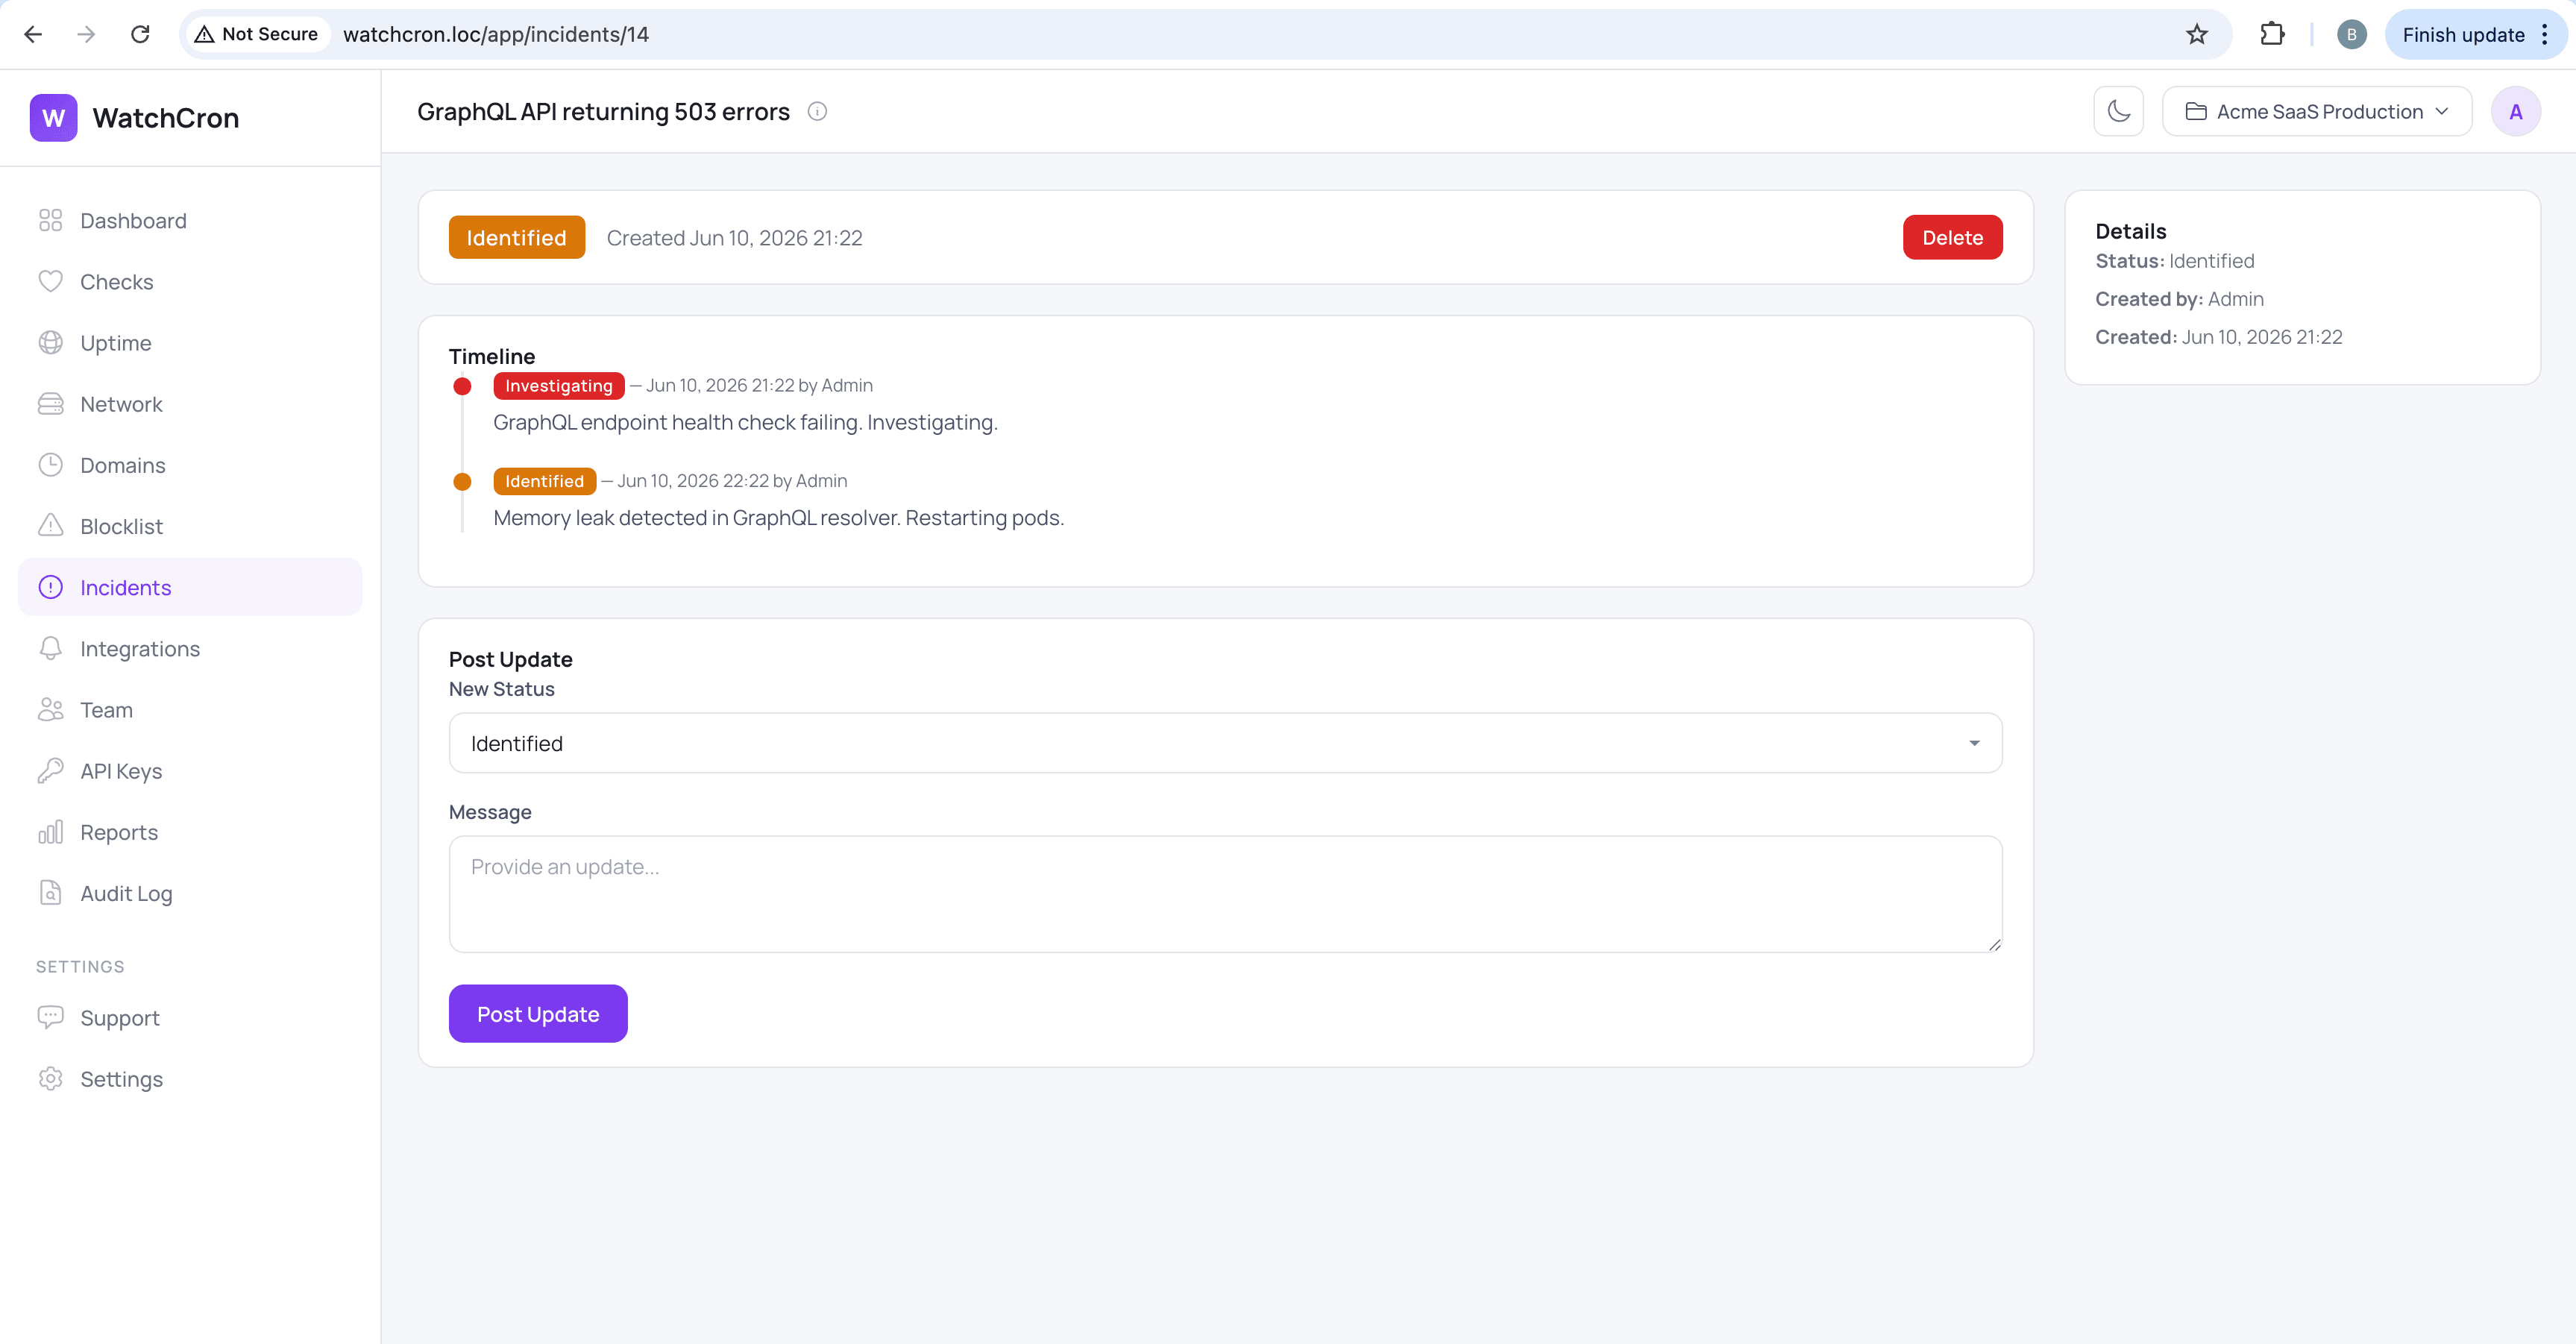Screen dimensions: 2576x1344
Task: Click WatchCron brand name link
Action: pyautogui.click(x=166, y=118)
